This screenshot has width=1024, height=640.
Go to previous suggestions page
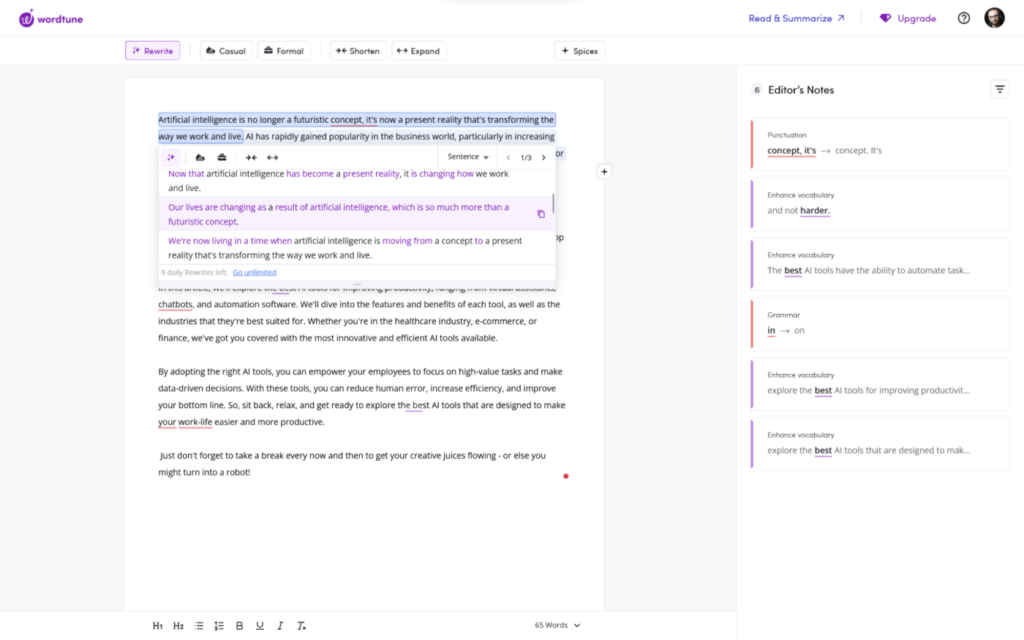coord(508,157)
